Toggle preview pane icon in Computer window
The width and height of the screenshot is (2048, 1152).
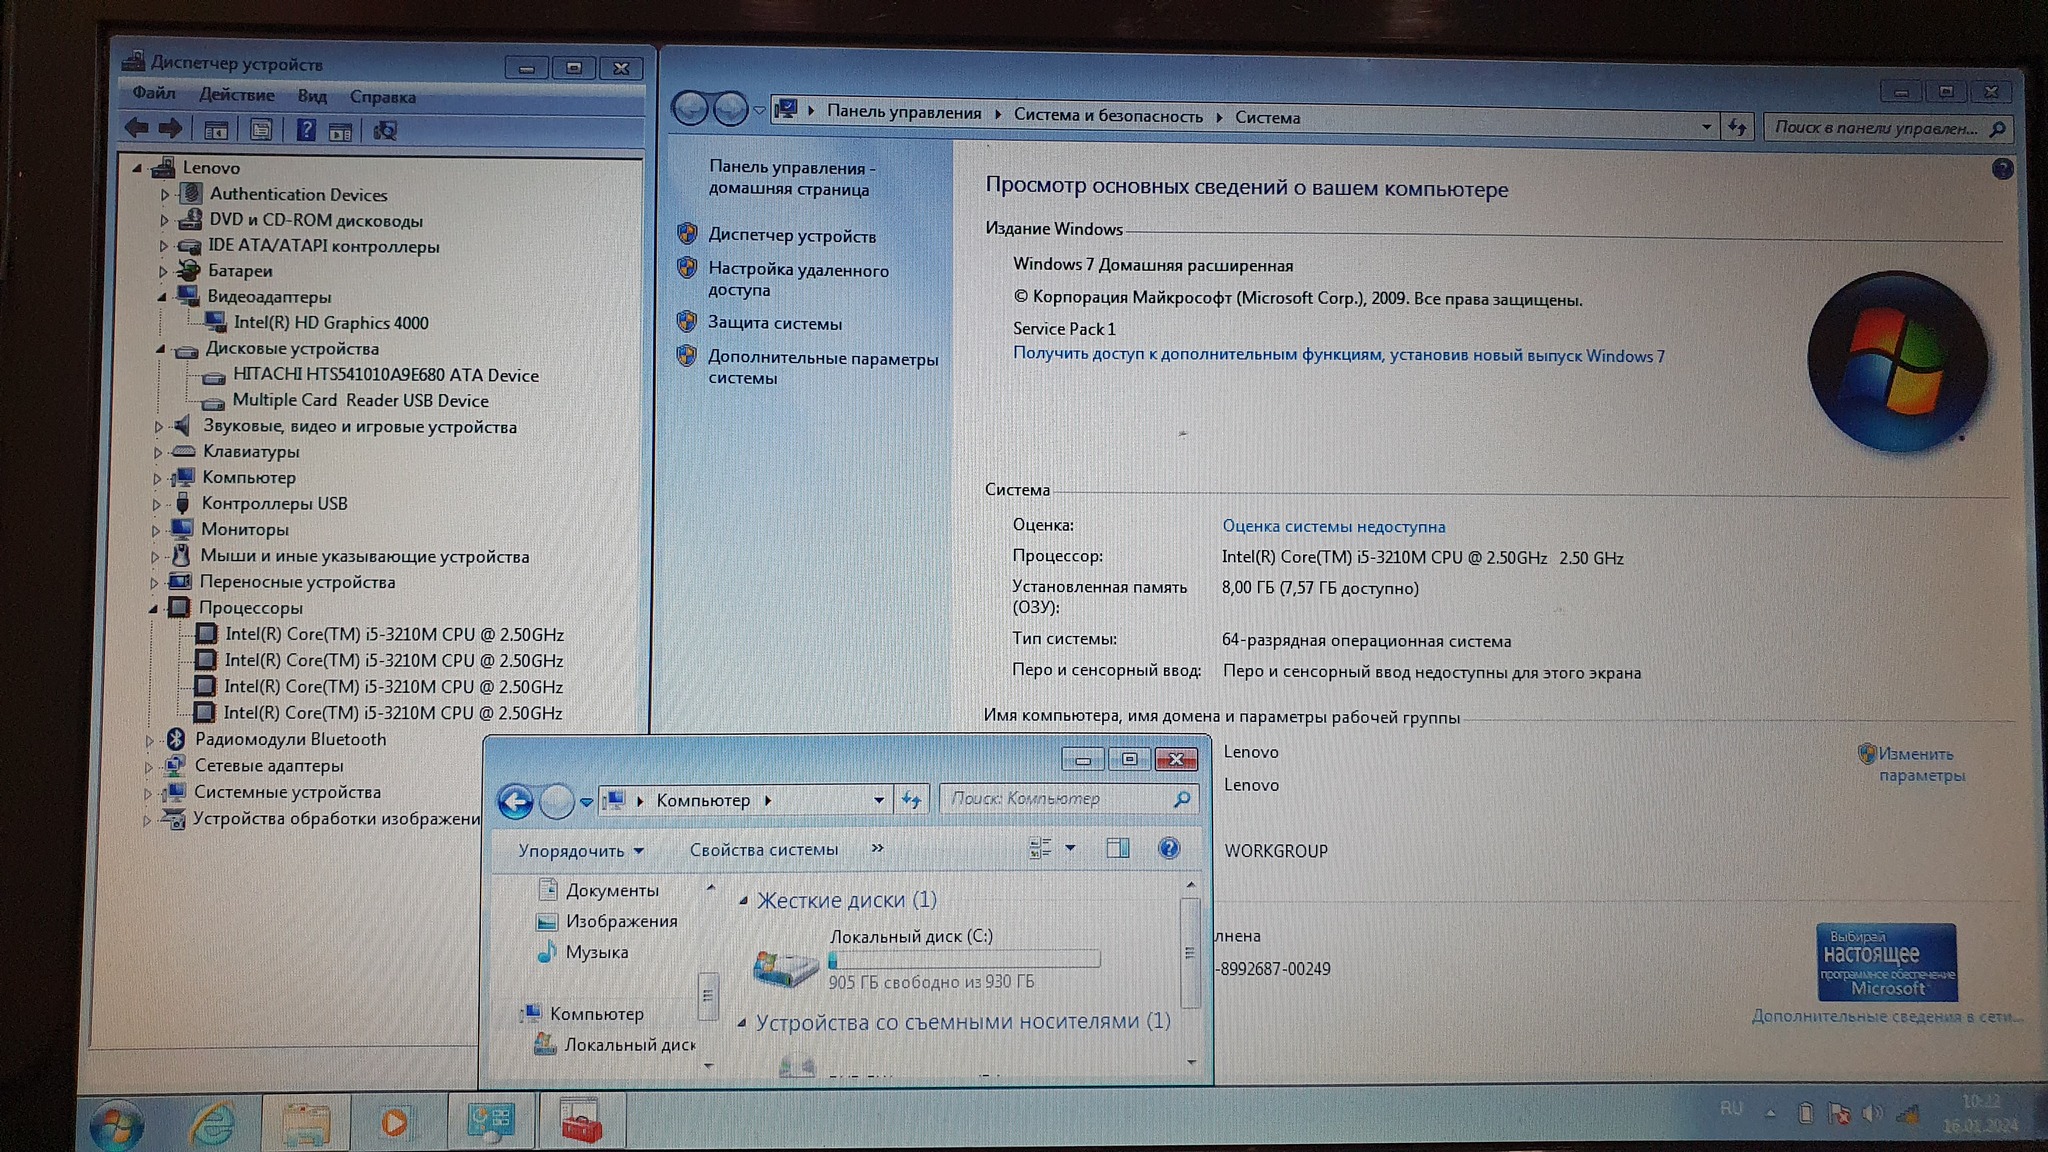coord(1117,849)
